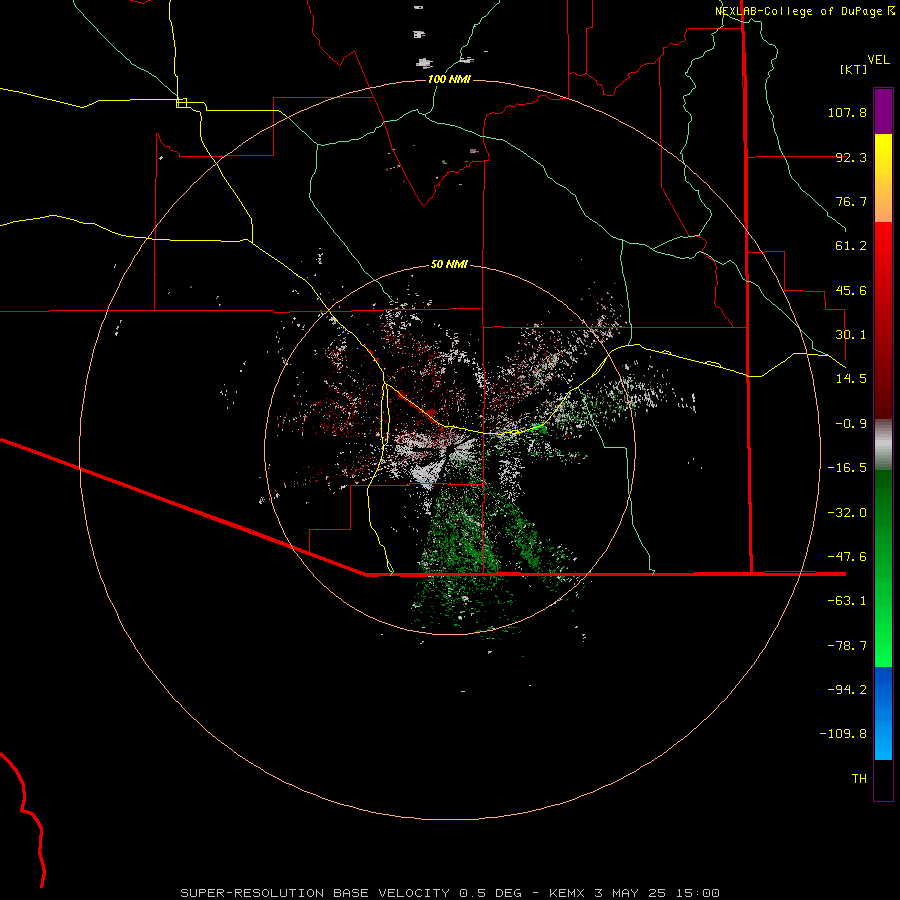Click the TH legend label

tap(859, 779)
